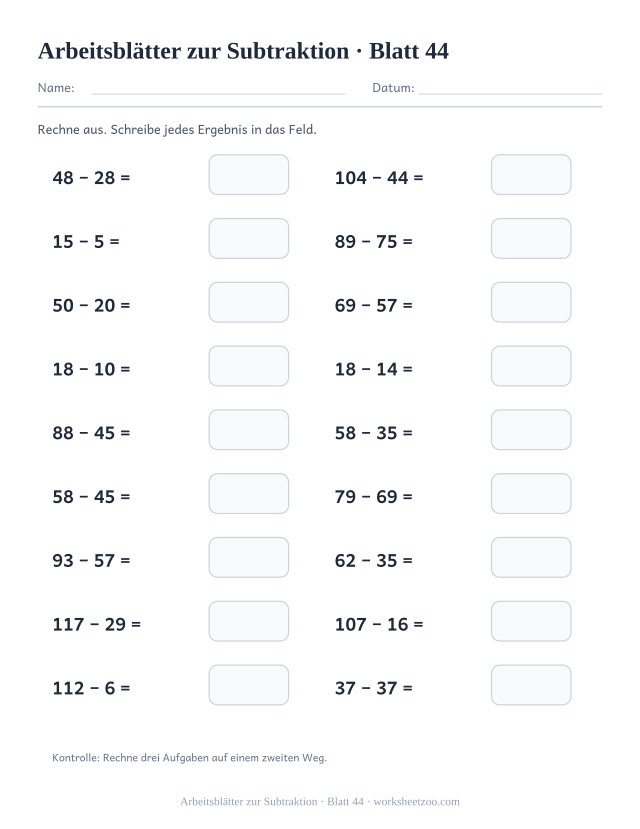The height and width of the screenshot is (829, 640).
Task: Focus the answer box for 18 − 14
Action: point(531,366)
